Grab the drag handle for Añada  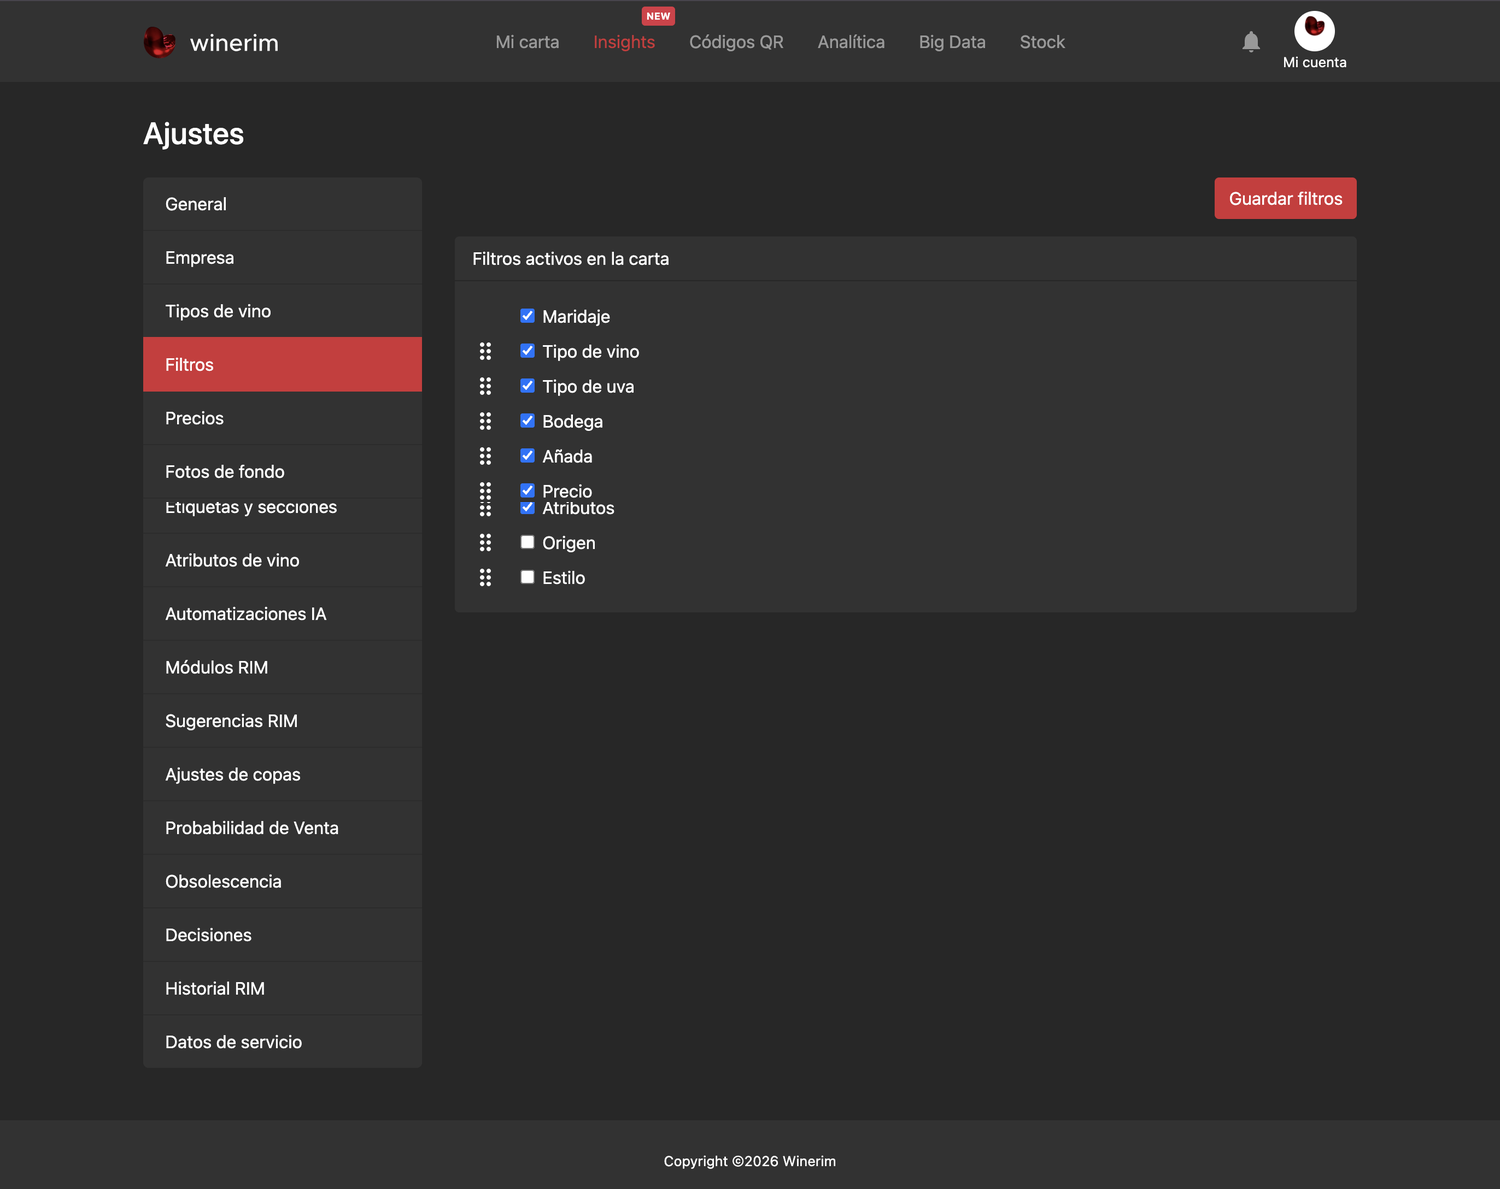tap(485, 456)
